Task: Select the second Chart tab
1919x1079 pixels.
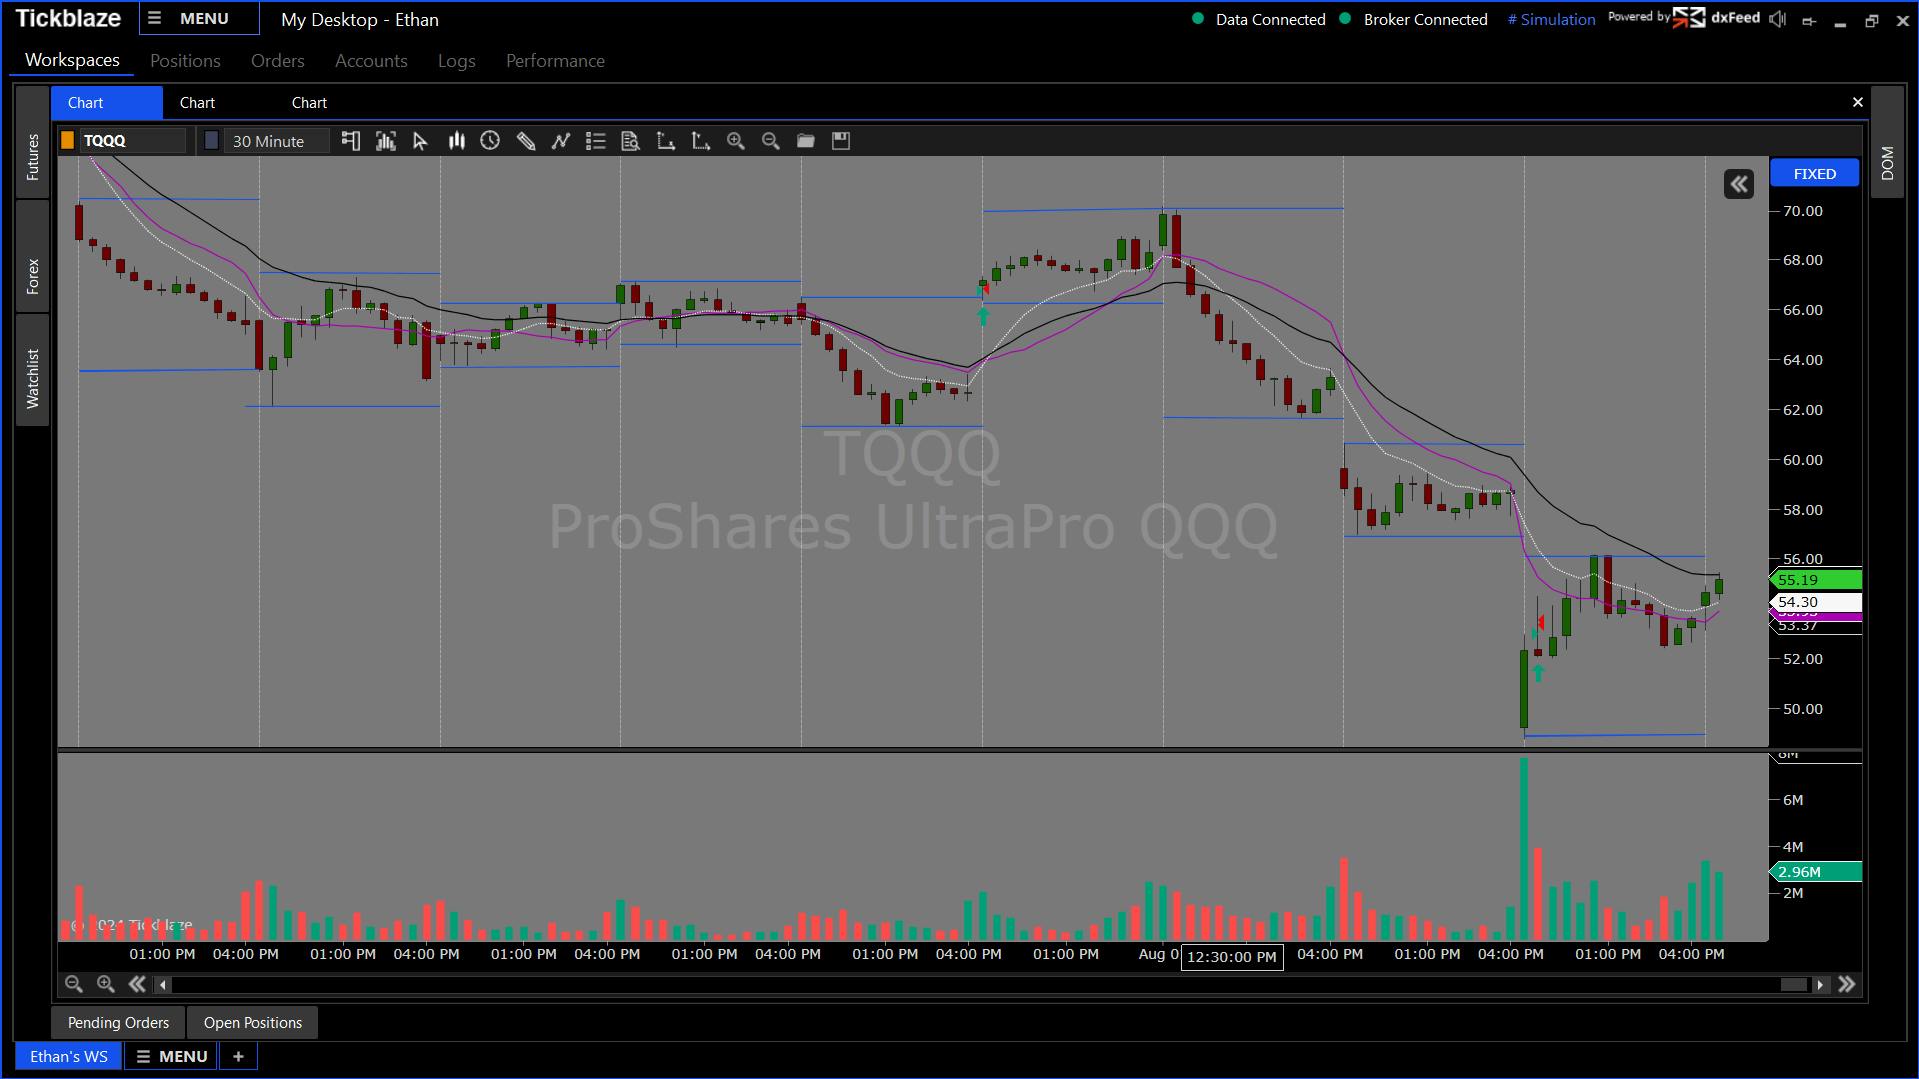Action: pos(197,102)
